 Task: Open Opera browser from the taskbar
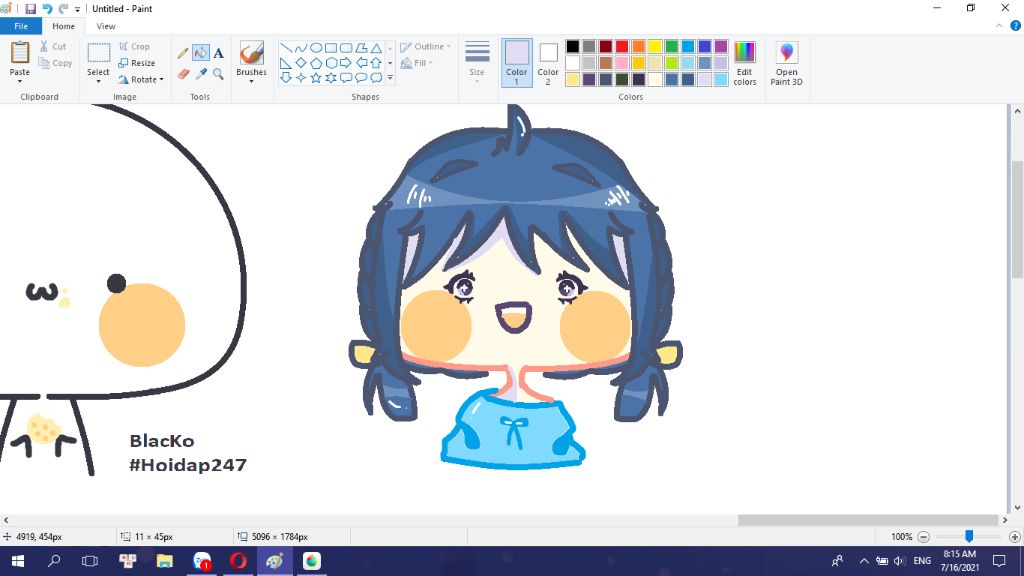(238, 561)
